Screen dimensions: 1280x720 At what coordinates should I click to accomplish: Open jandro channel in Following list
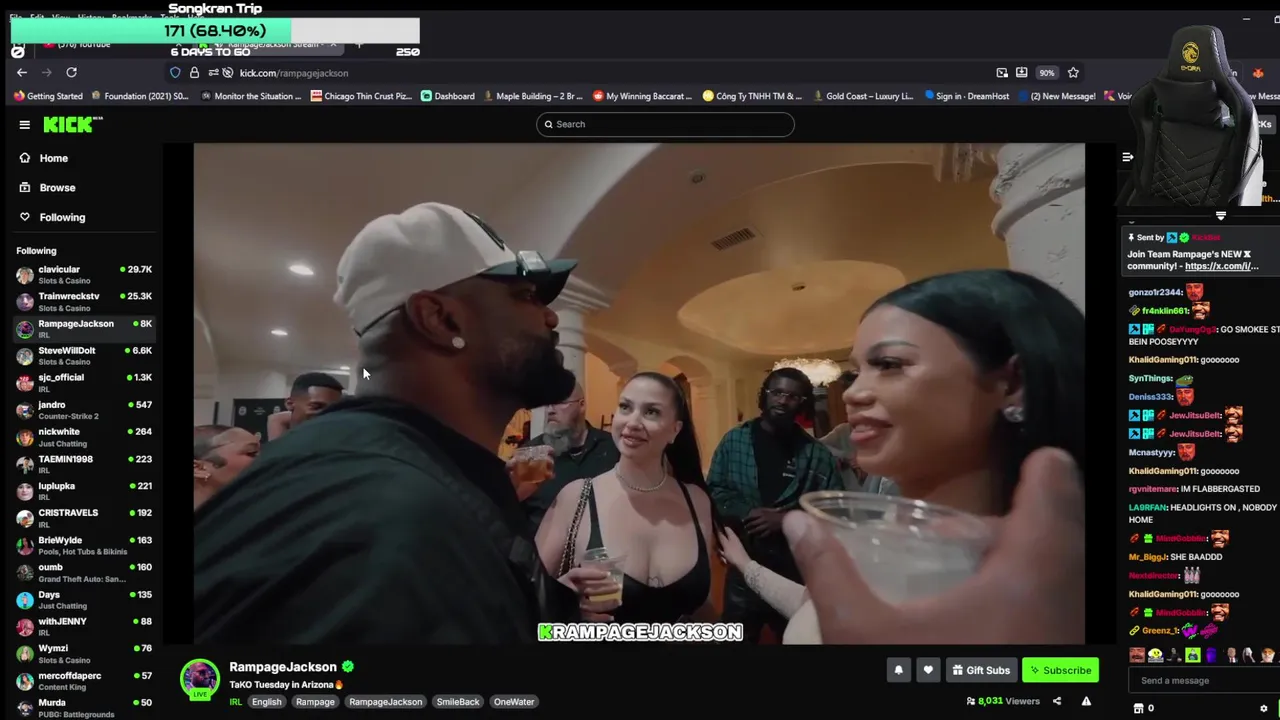coord(84,409)
